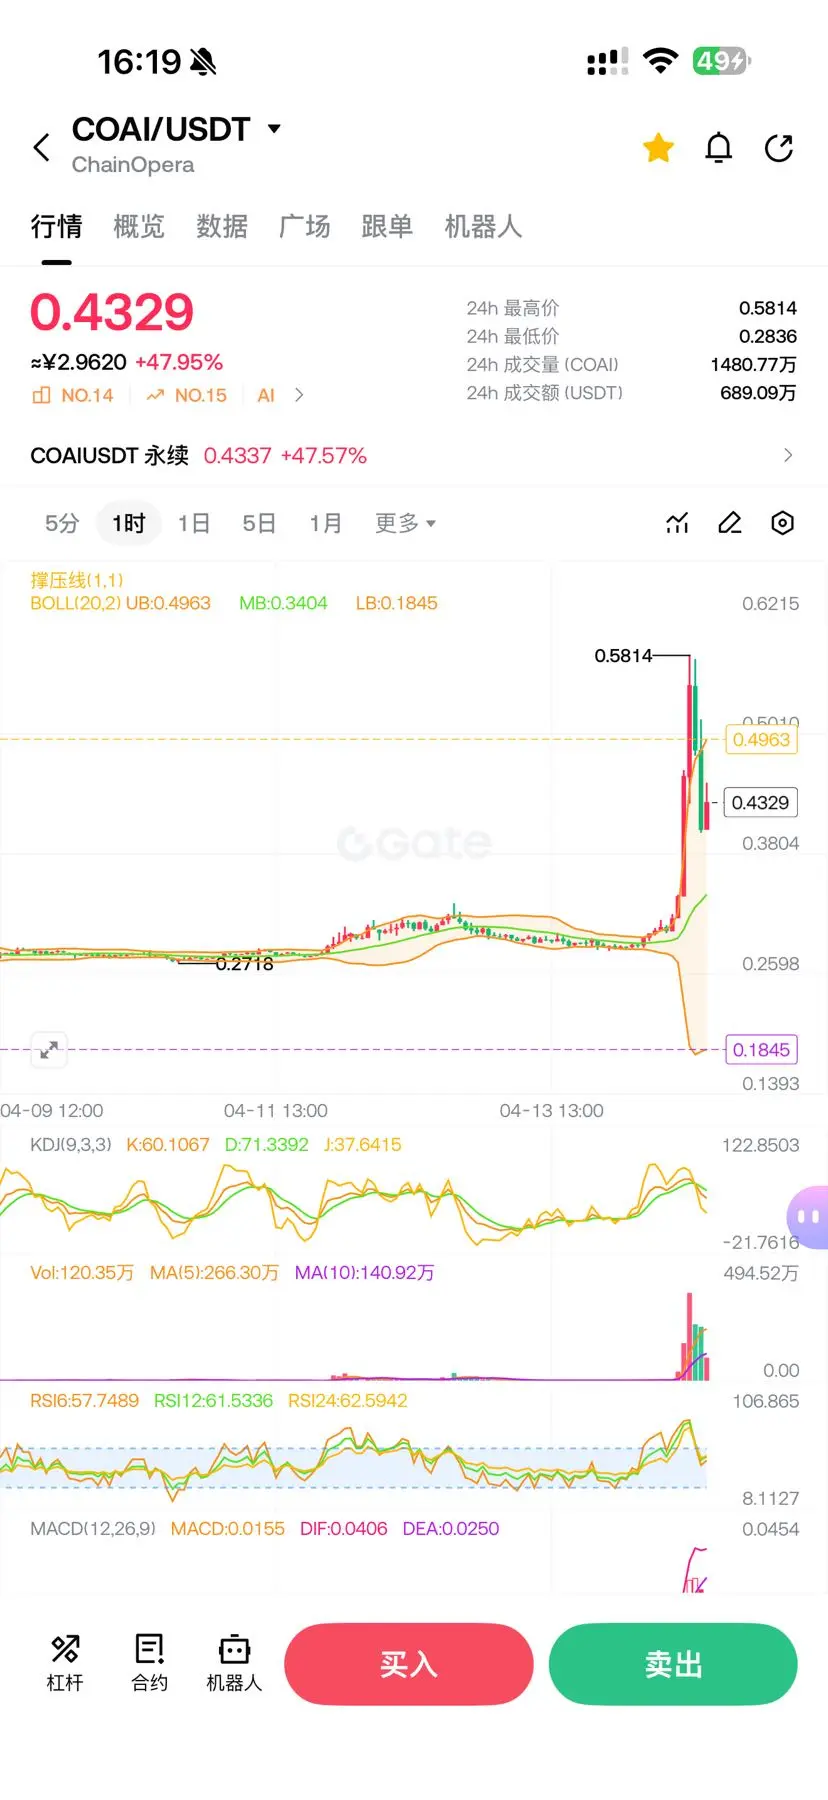Screen dimensions: 828x1800
Task: Tap the KDJ(9,3,3) indicator label
Action: [x=71, y=1145]
